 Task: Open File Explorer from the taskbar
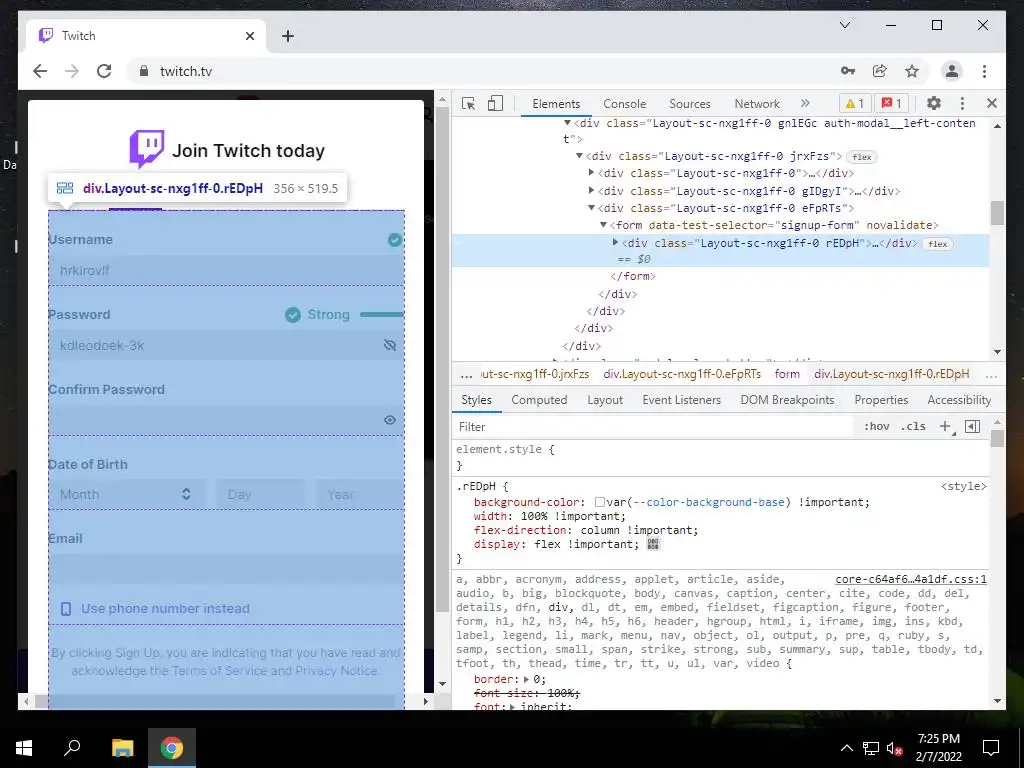point(122,748)
